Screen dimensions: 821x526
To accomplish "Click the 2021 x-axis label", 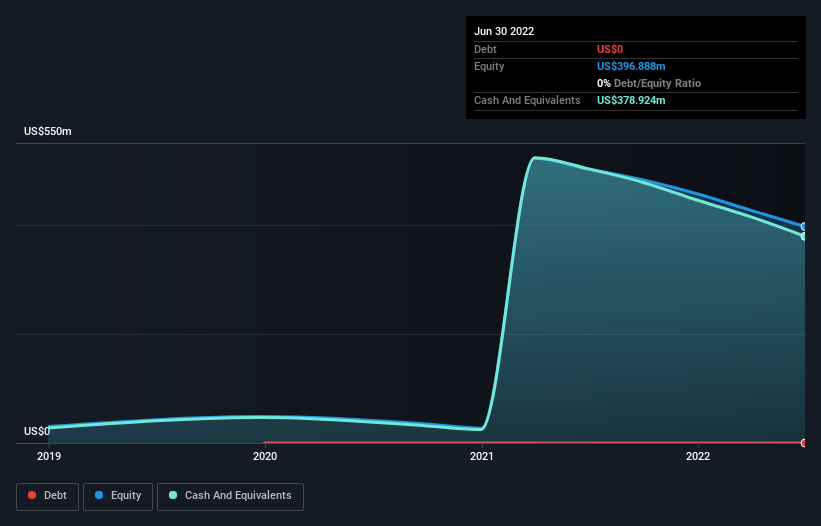I will coord(482,456).
